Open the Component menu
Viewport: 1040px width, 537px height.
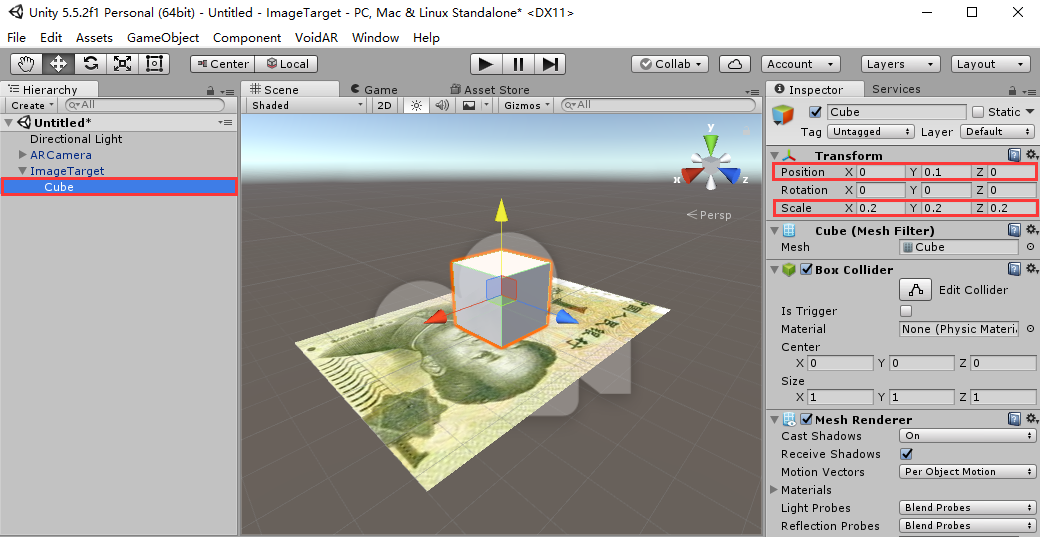click(x=247, y=38)
